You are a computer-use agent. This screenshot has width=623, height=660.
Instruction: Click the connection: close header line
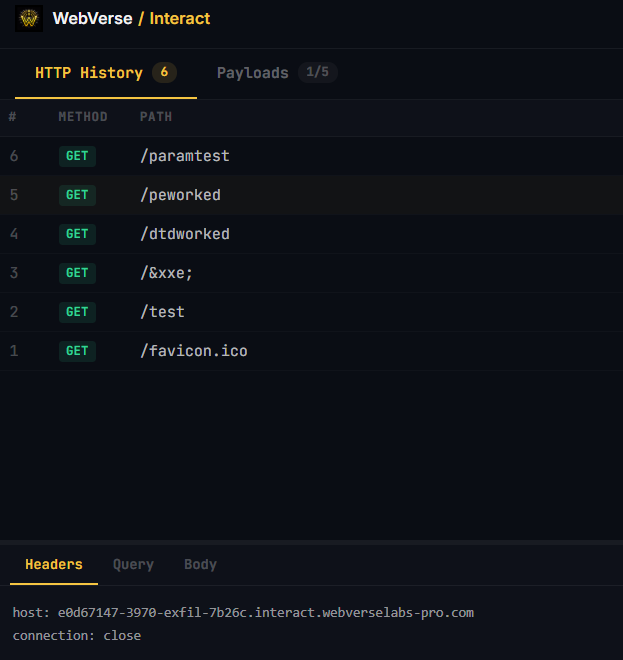point(77,636)
